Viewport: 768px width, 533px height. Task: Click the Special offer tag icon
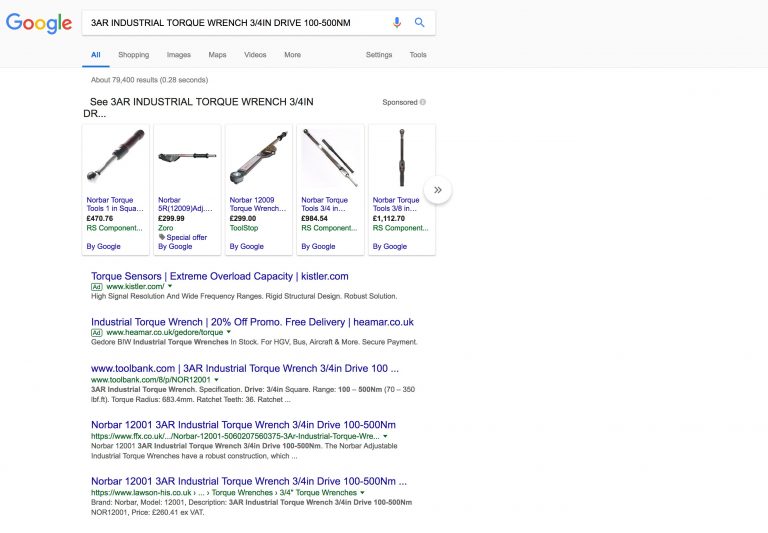[162, 237]
